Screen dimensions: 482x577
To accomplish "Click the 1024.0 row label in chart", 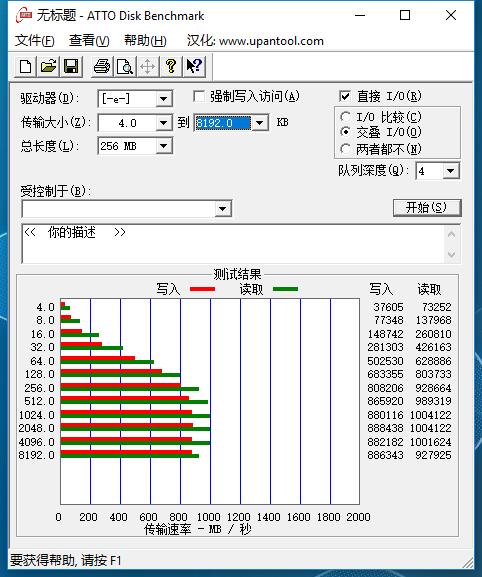I will point(37,415).
